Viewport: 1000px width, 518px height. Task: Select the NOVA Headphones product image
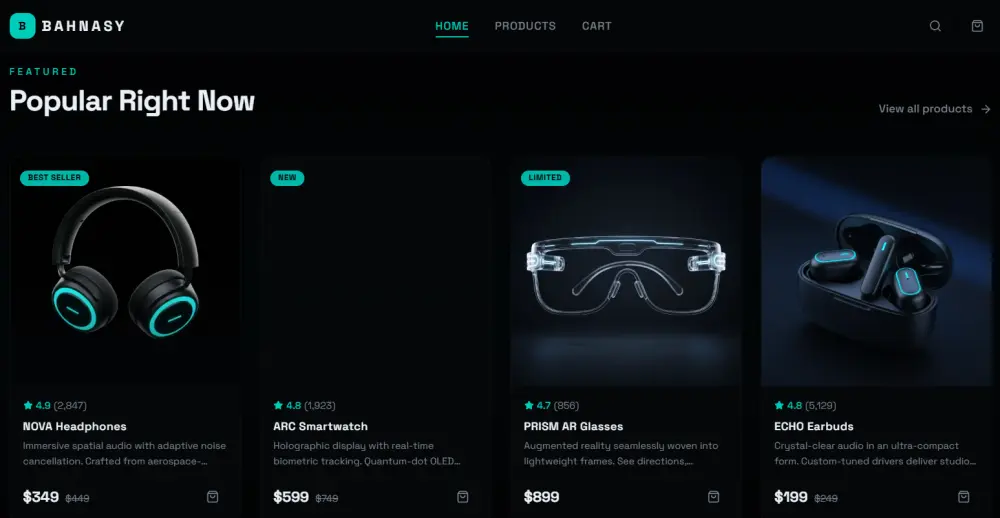click(x=125, y=271)
